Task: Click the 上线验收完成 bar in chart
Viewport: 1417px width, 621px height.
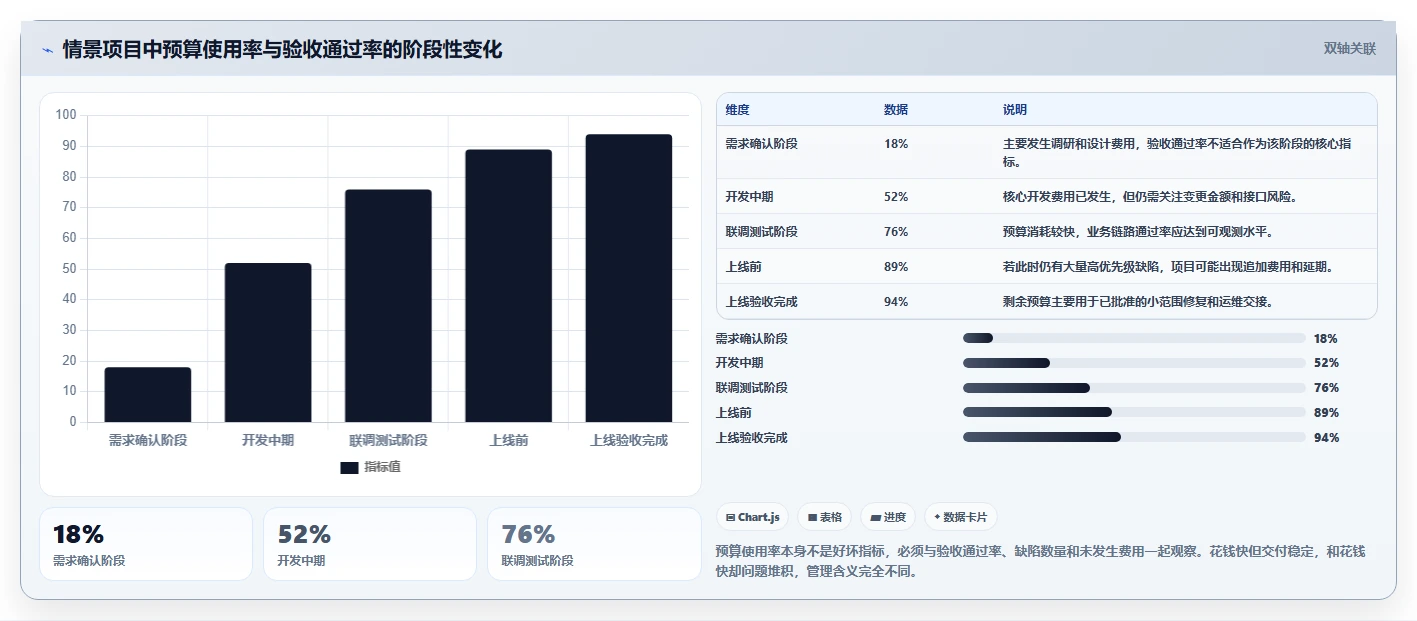Action: [x=628, y=278]
